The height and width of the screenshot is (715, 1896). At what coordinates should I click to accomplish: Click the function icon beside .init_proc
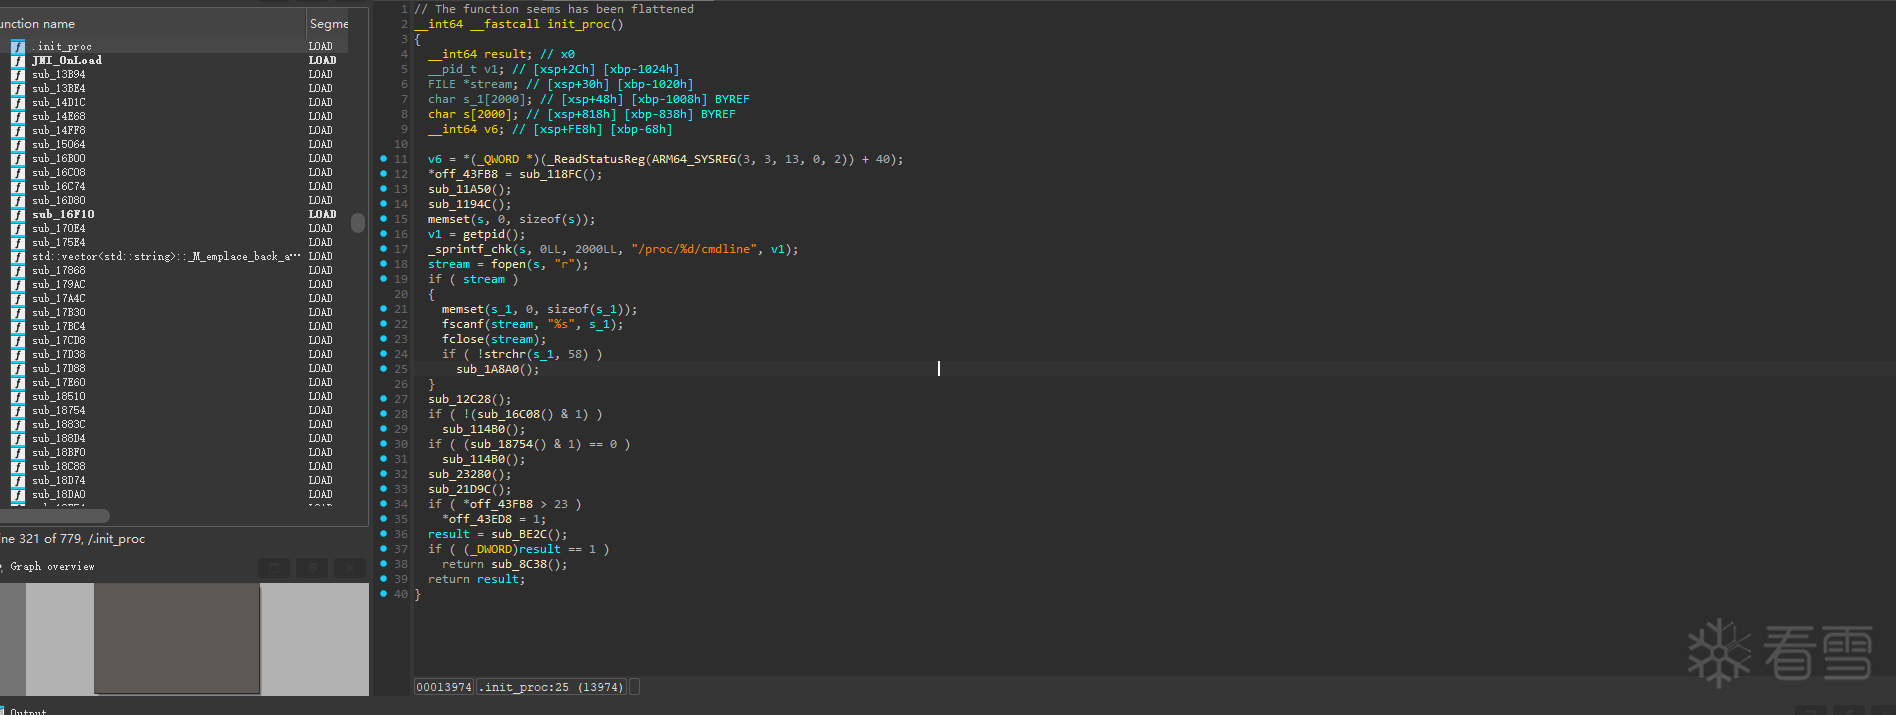tap(18, 46)
